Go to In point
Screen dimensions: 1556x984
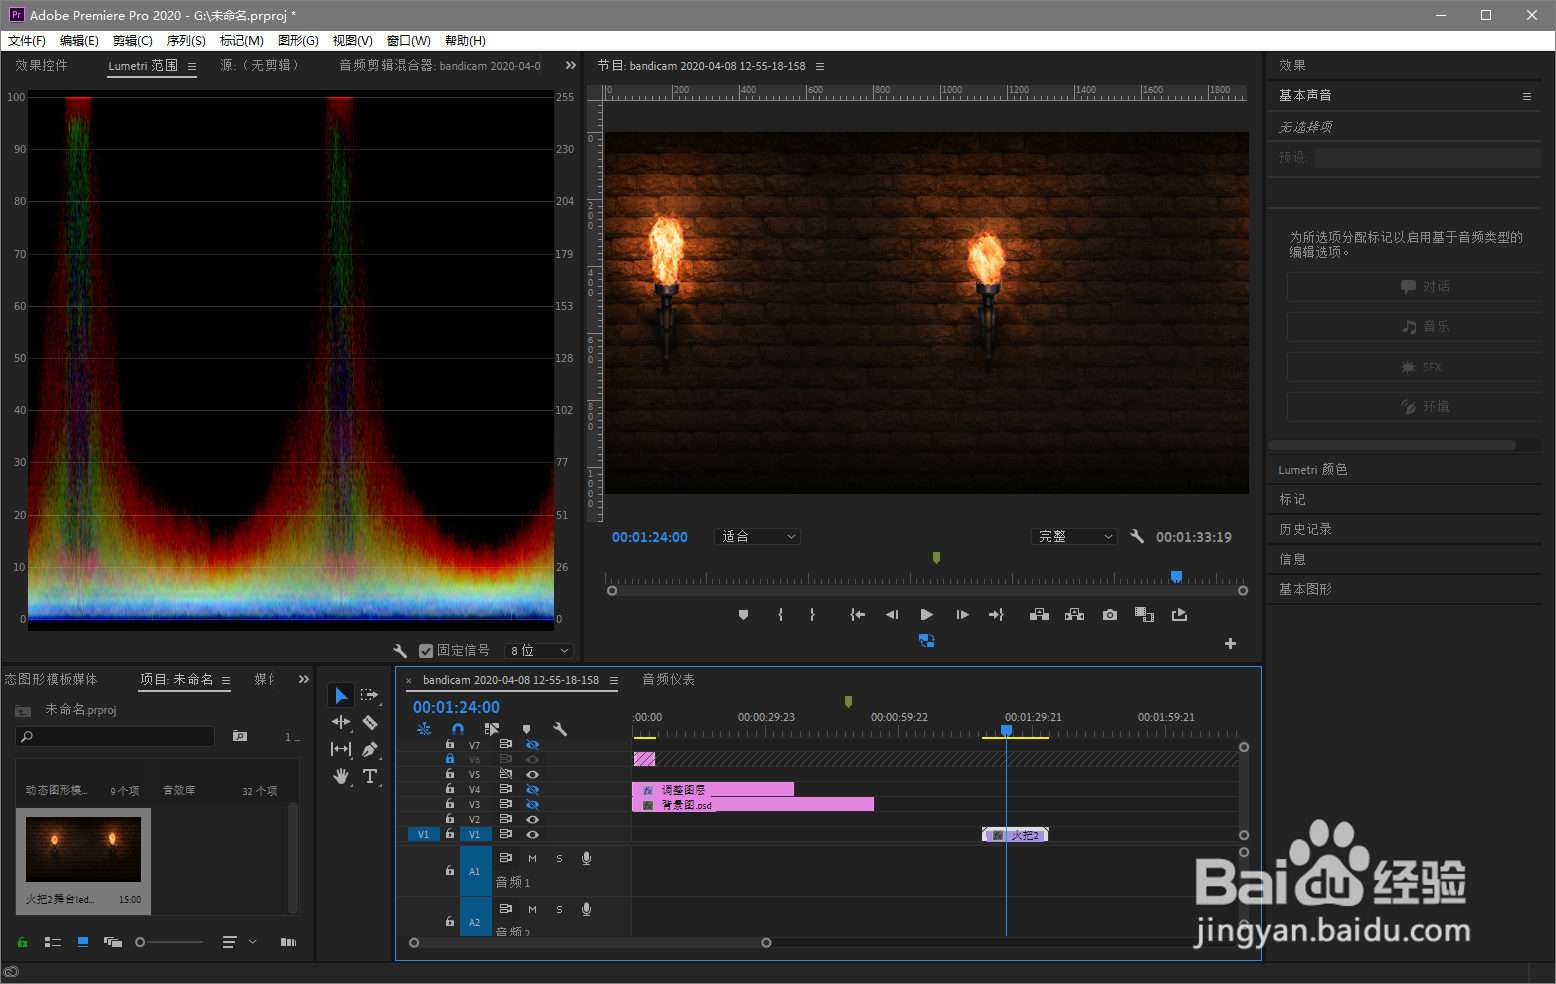(x=858, y=615)
